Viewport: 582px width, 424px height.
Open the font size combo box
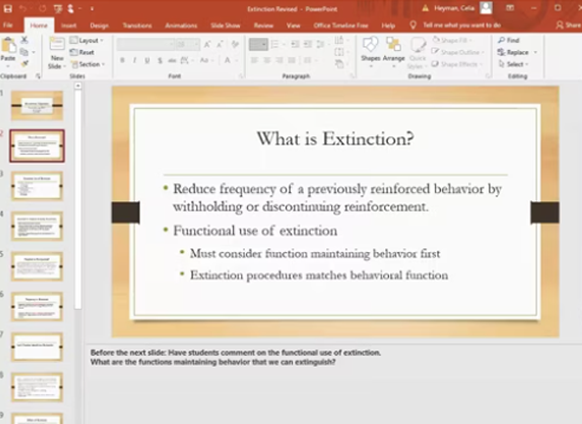(x=187, y=44)
